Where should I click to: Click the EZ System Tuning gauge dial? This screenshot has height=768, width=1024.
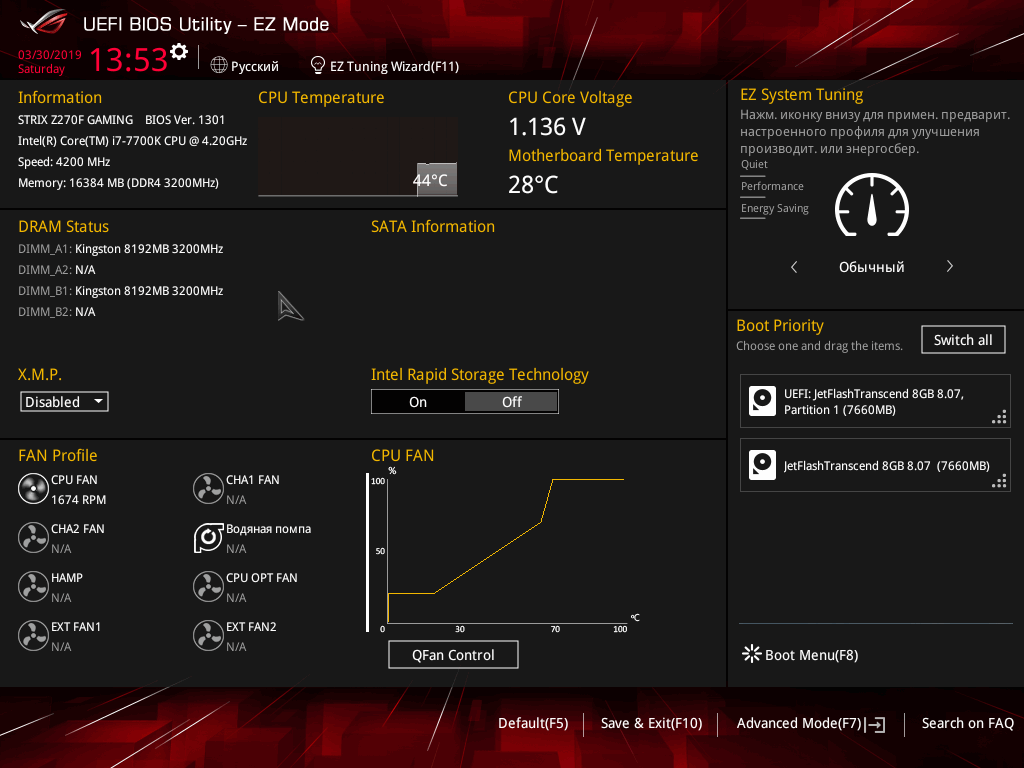click(872, 205)
